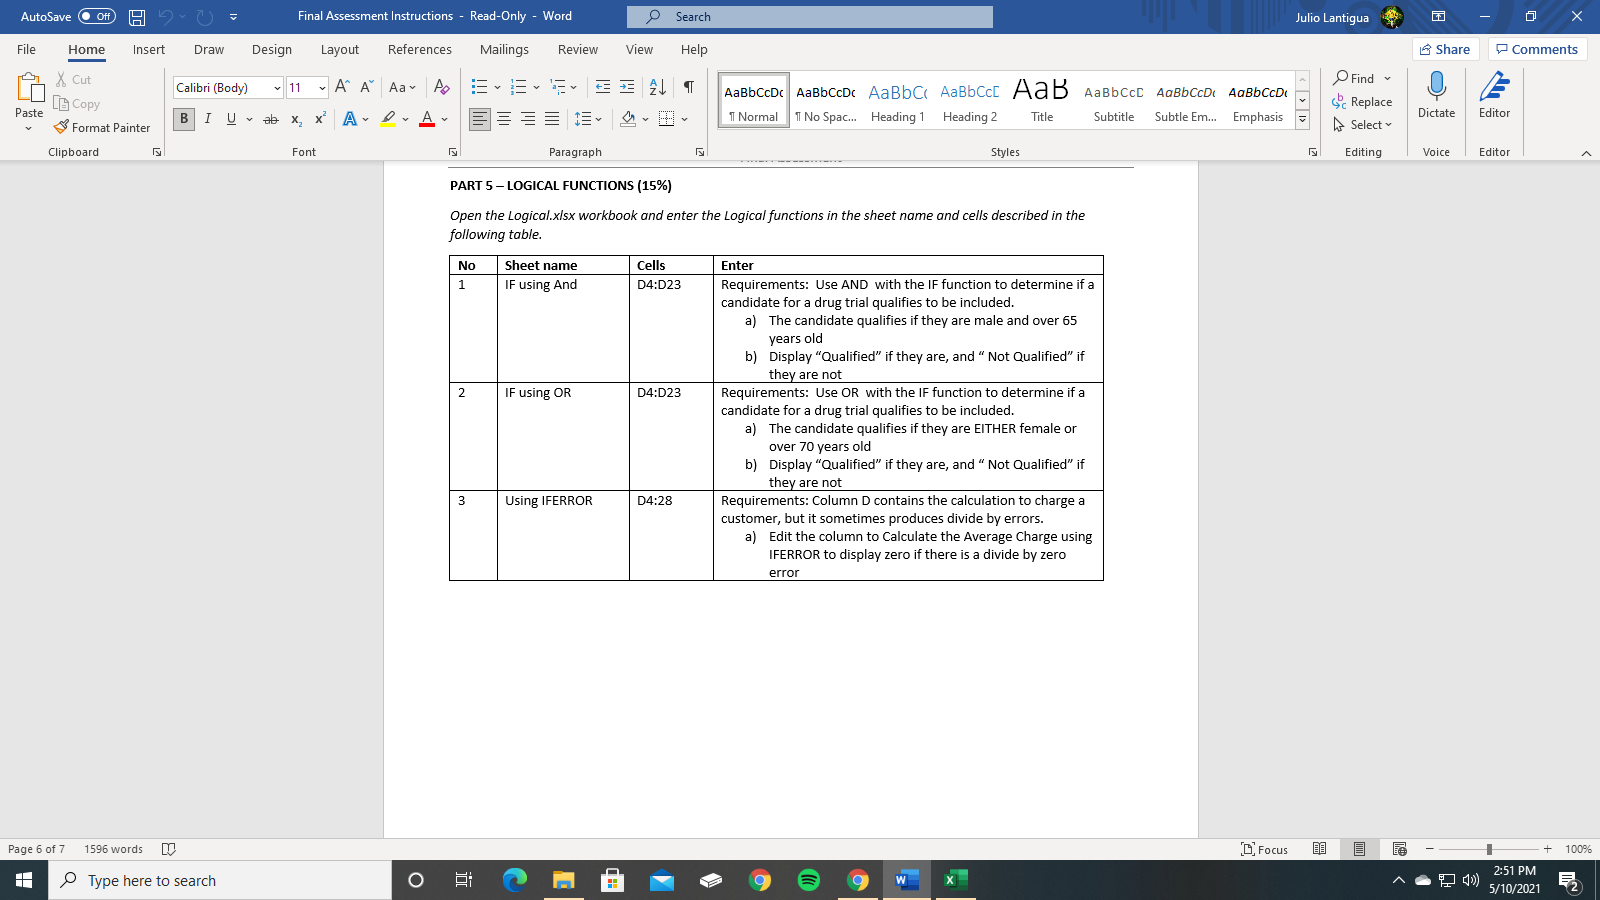The image size is (1600, 900).
Task: Toggle Focus mode in the status bar
Action: [1264, 849]
